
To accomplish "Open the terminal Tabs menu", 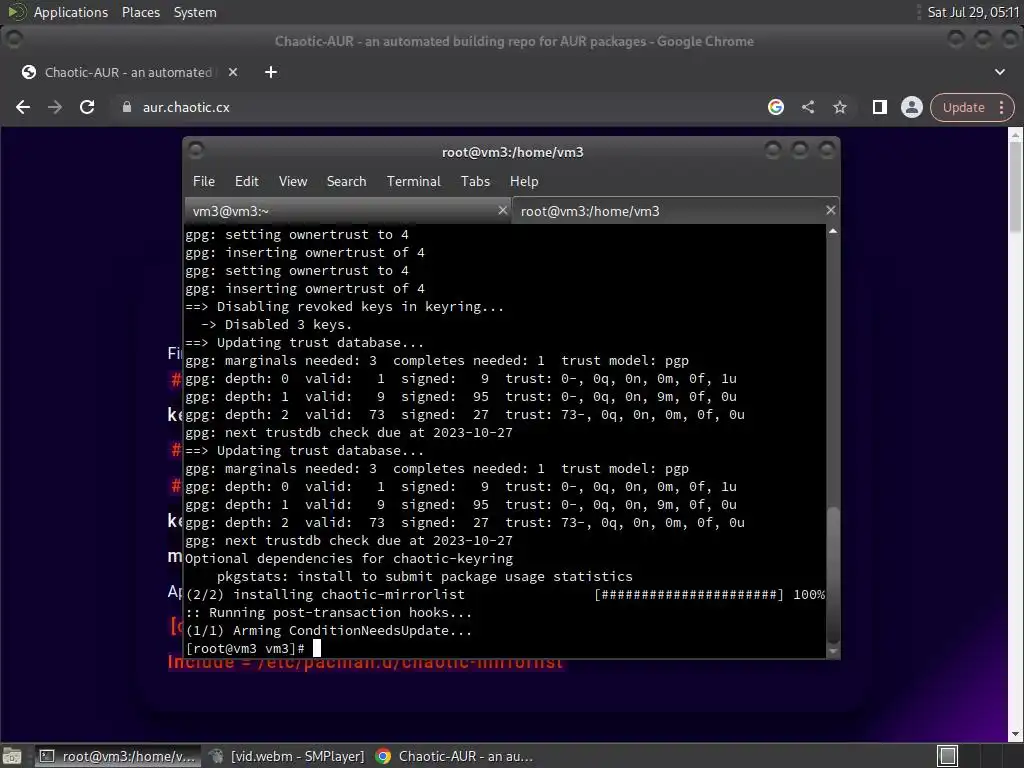I will [x=475, y=182].
